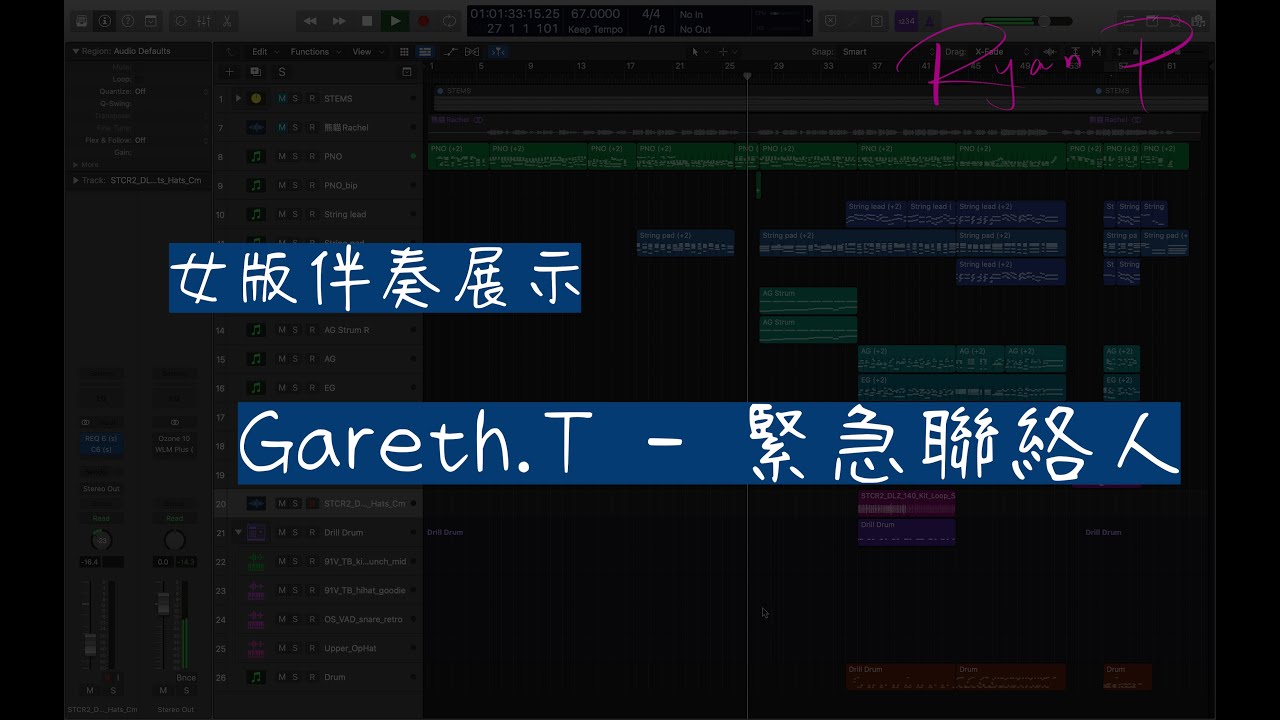Open the Mixer faders icon
1280x720 pixels.
tap(204, 21)
